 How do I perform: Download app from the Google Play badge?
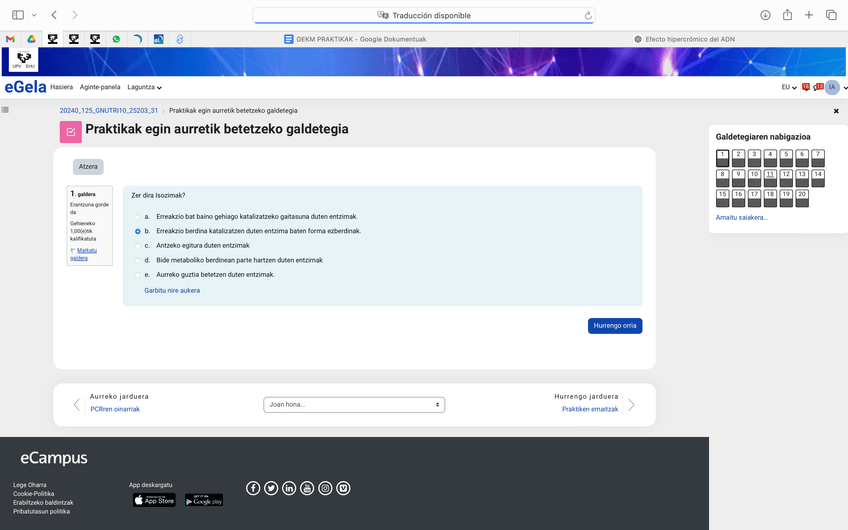(x=204, y=500)
